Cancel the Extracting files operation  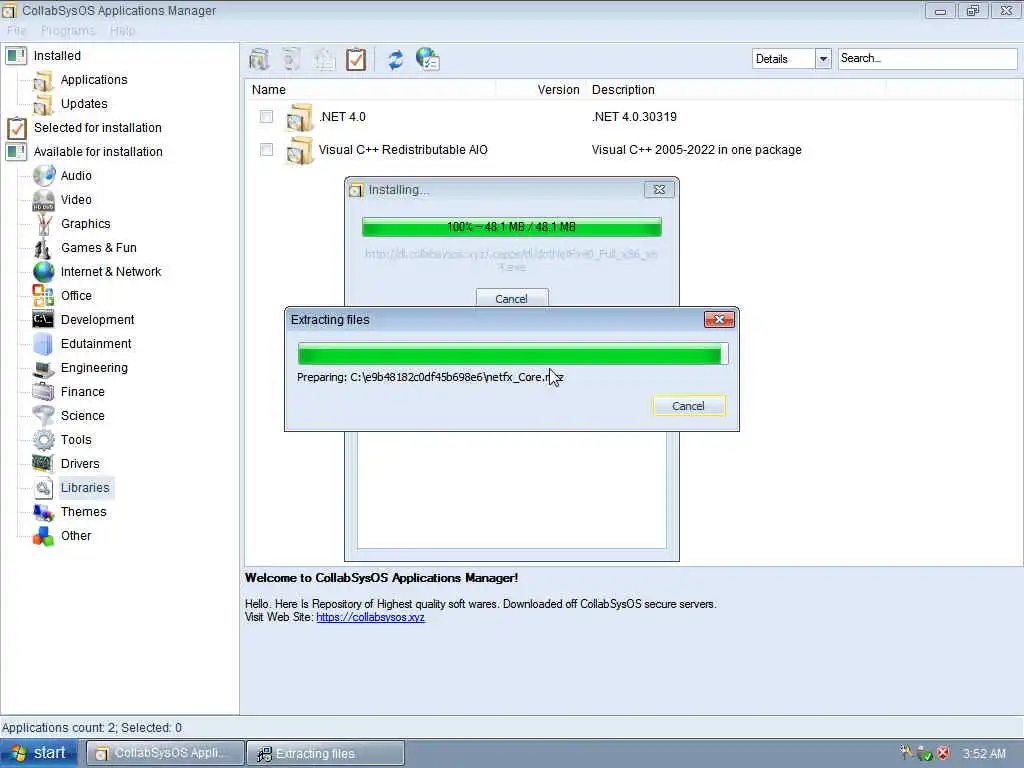(x=688, y=406)
